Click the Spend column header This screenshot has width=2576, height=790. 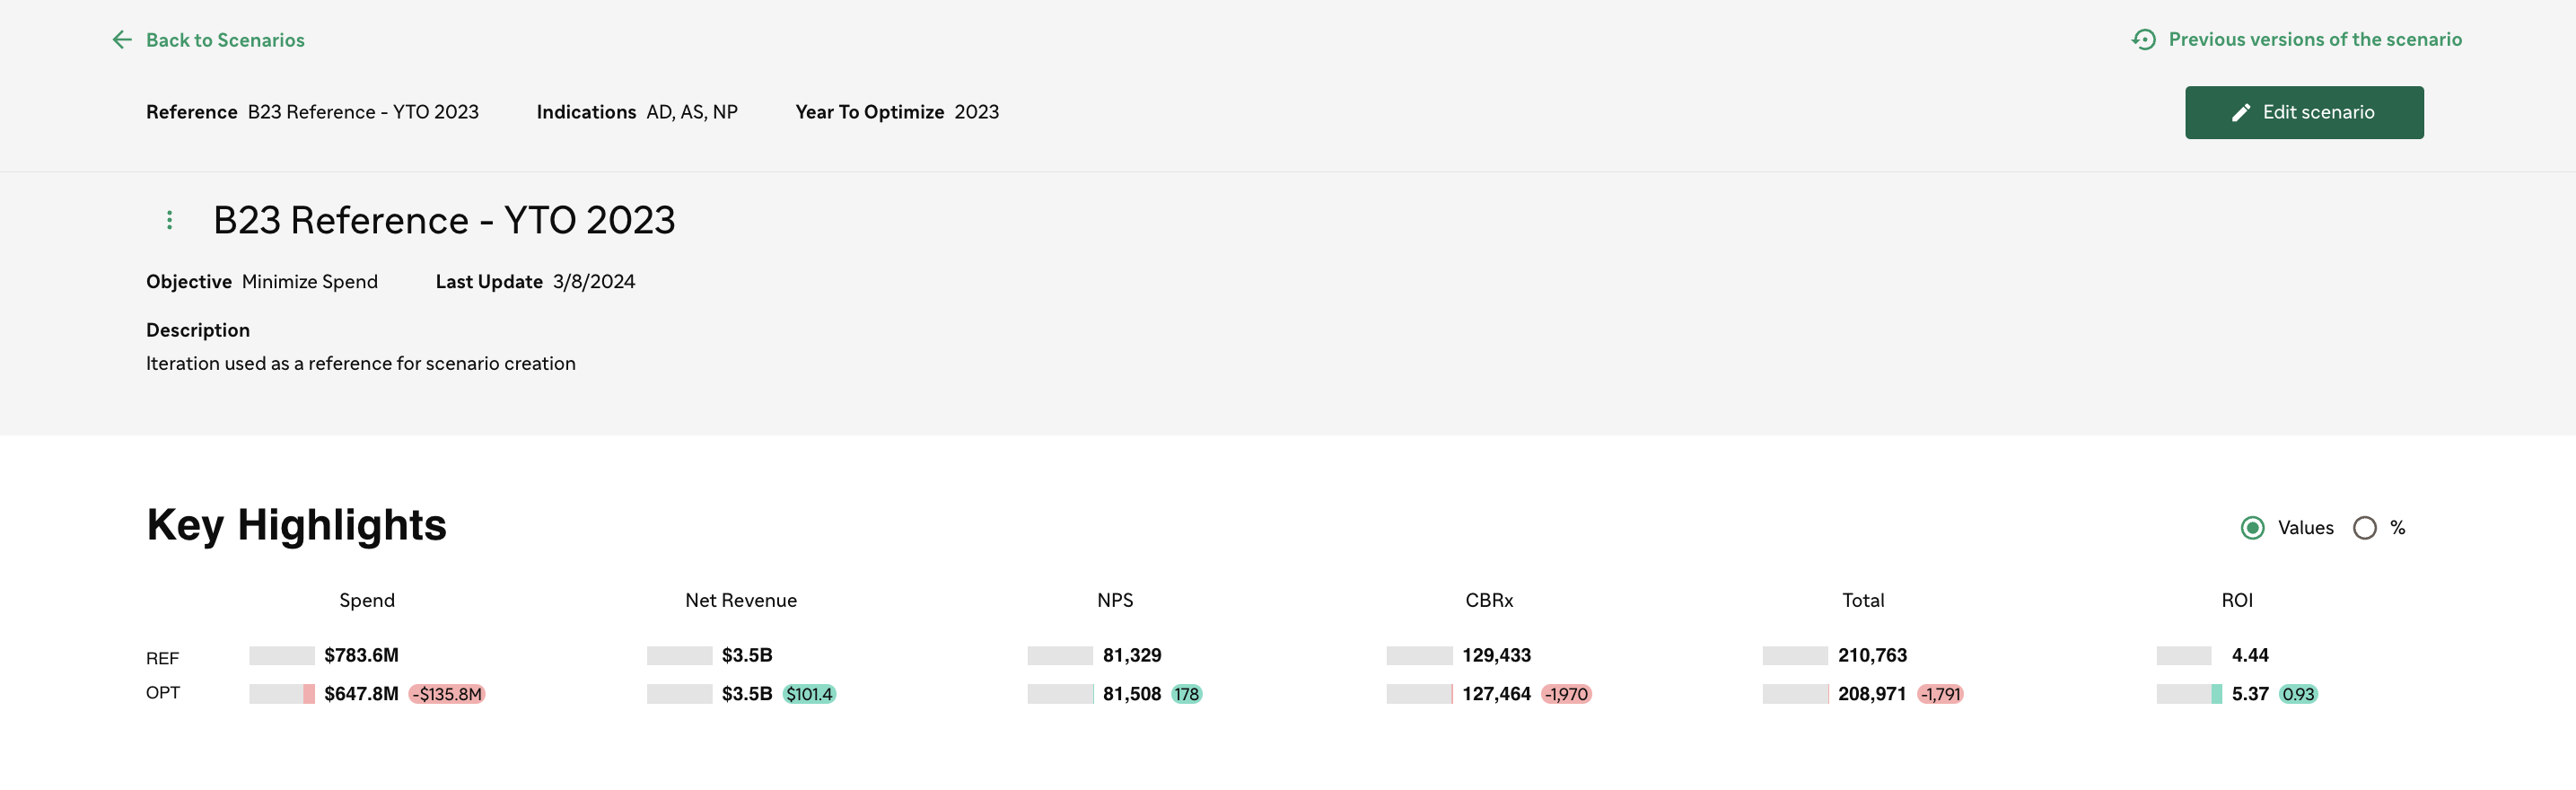367,600
